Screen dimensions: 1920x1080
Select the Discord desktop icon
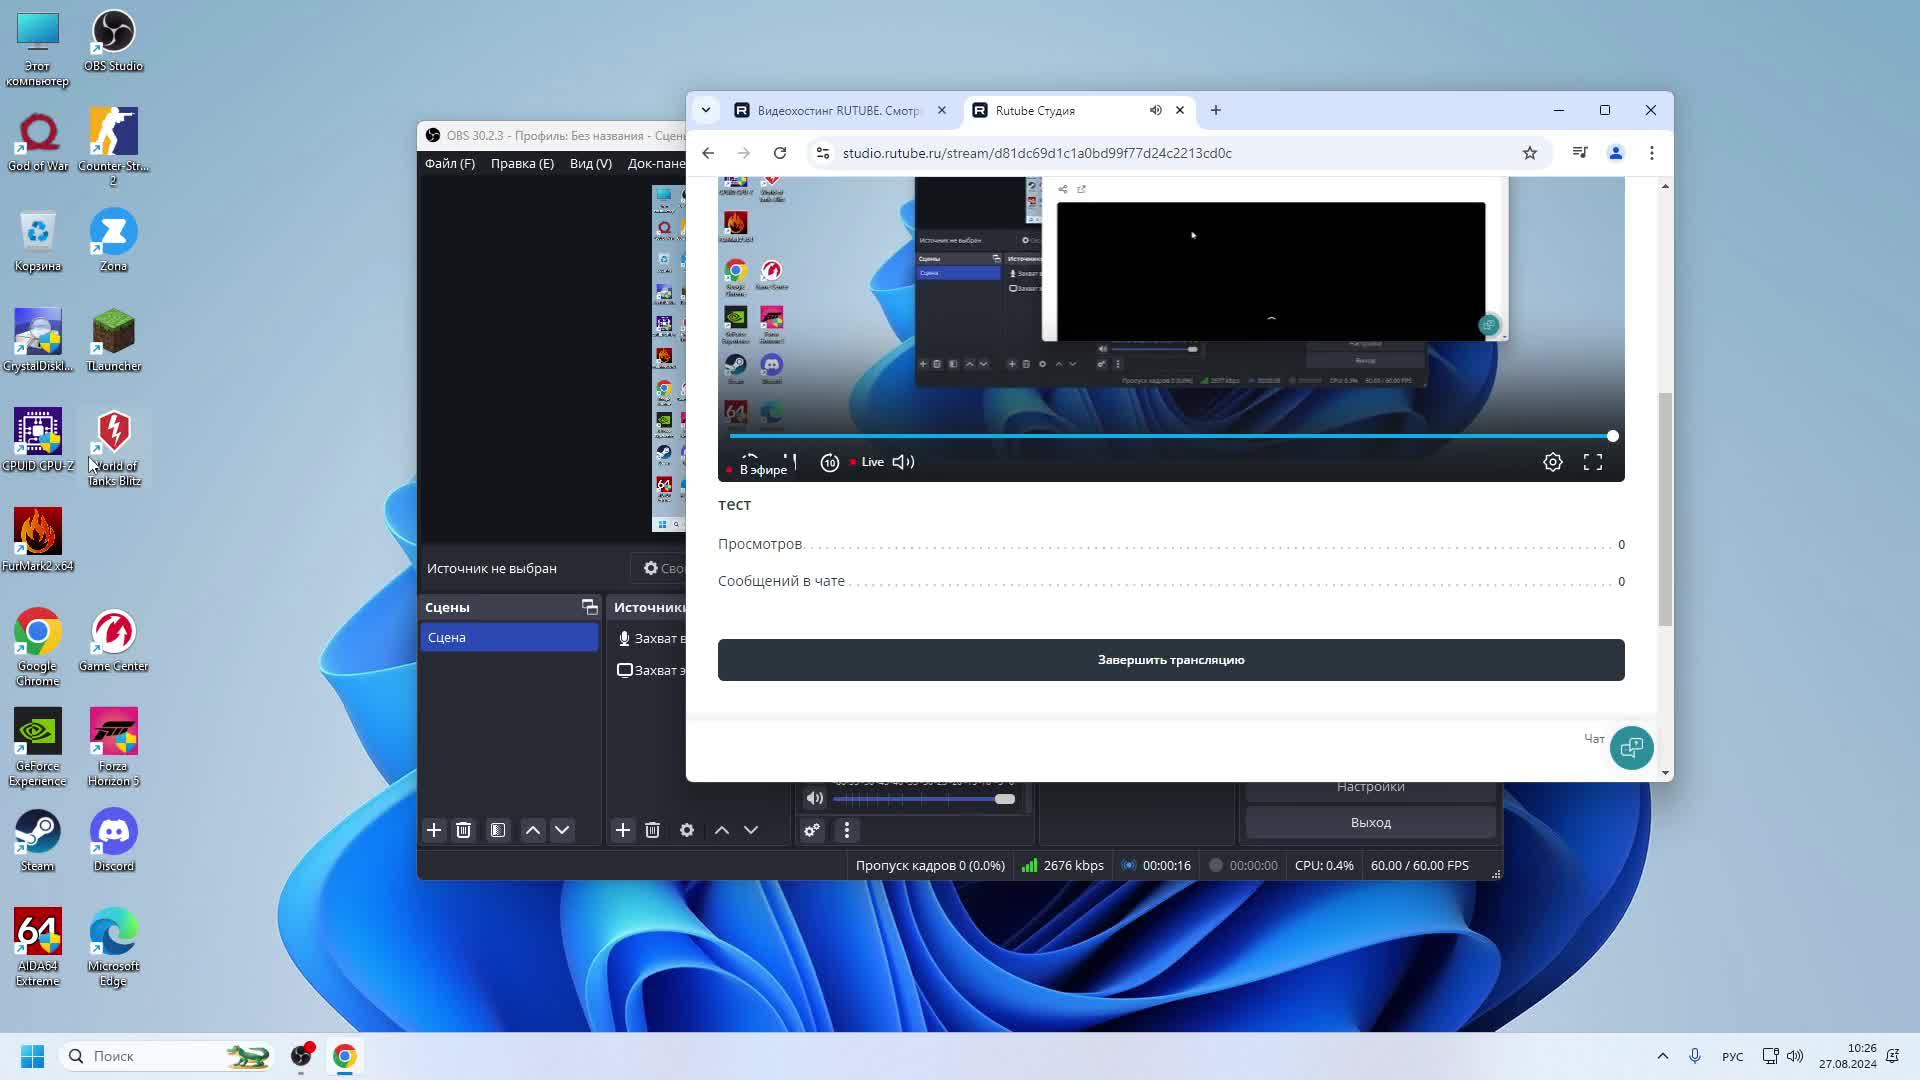pos(113,841)
